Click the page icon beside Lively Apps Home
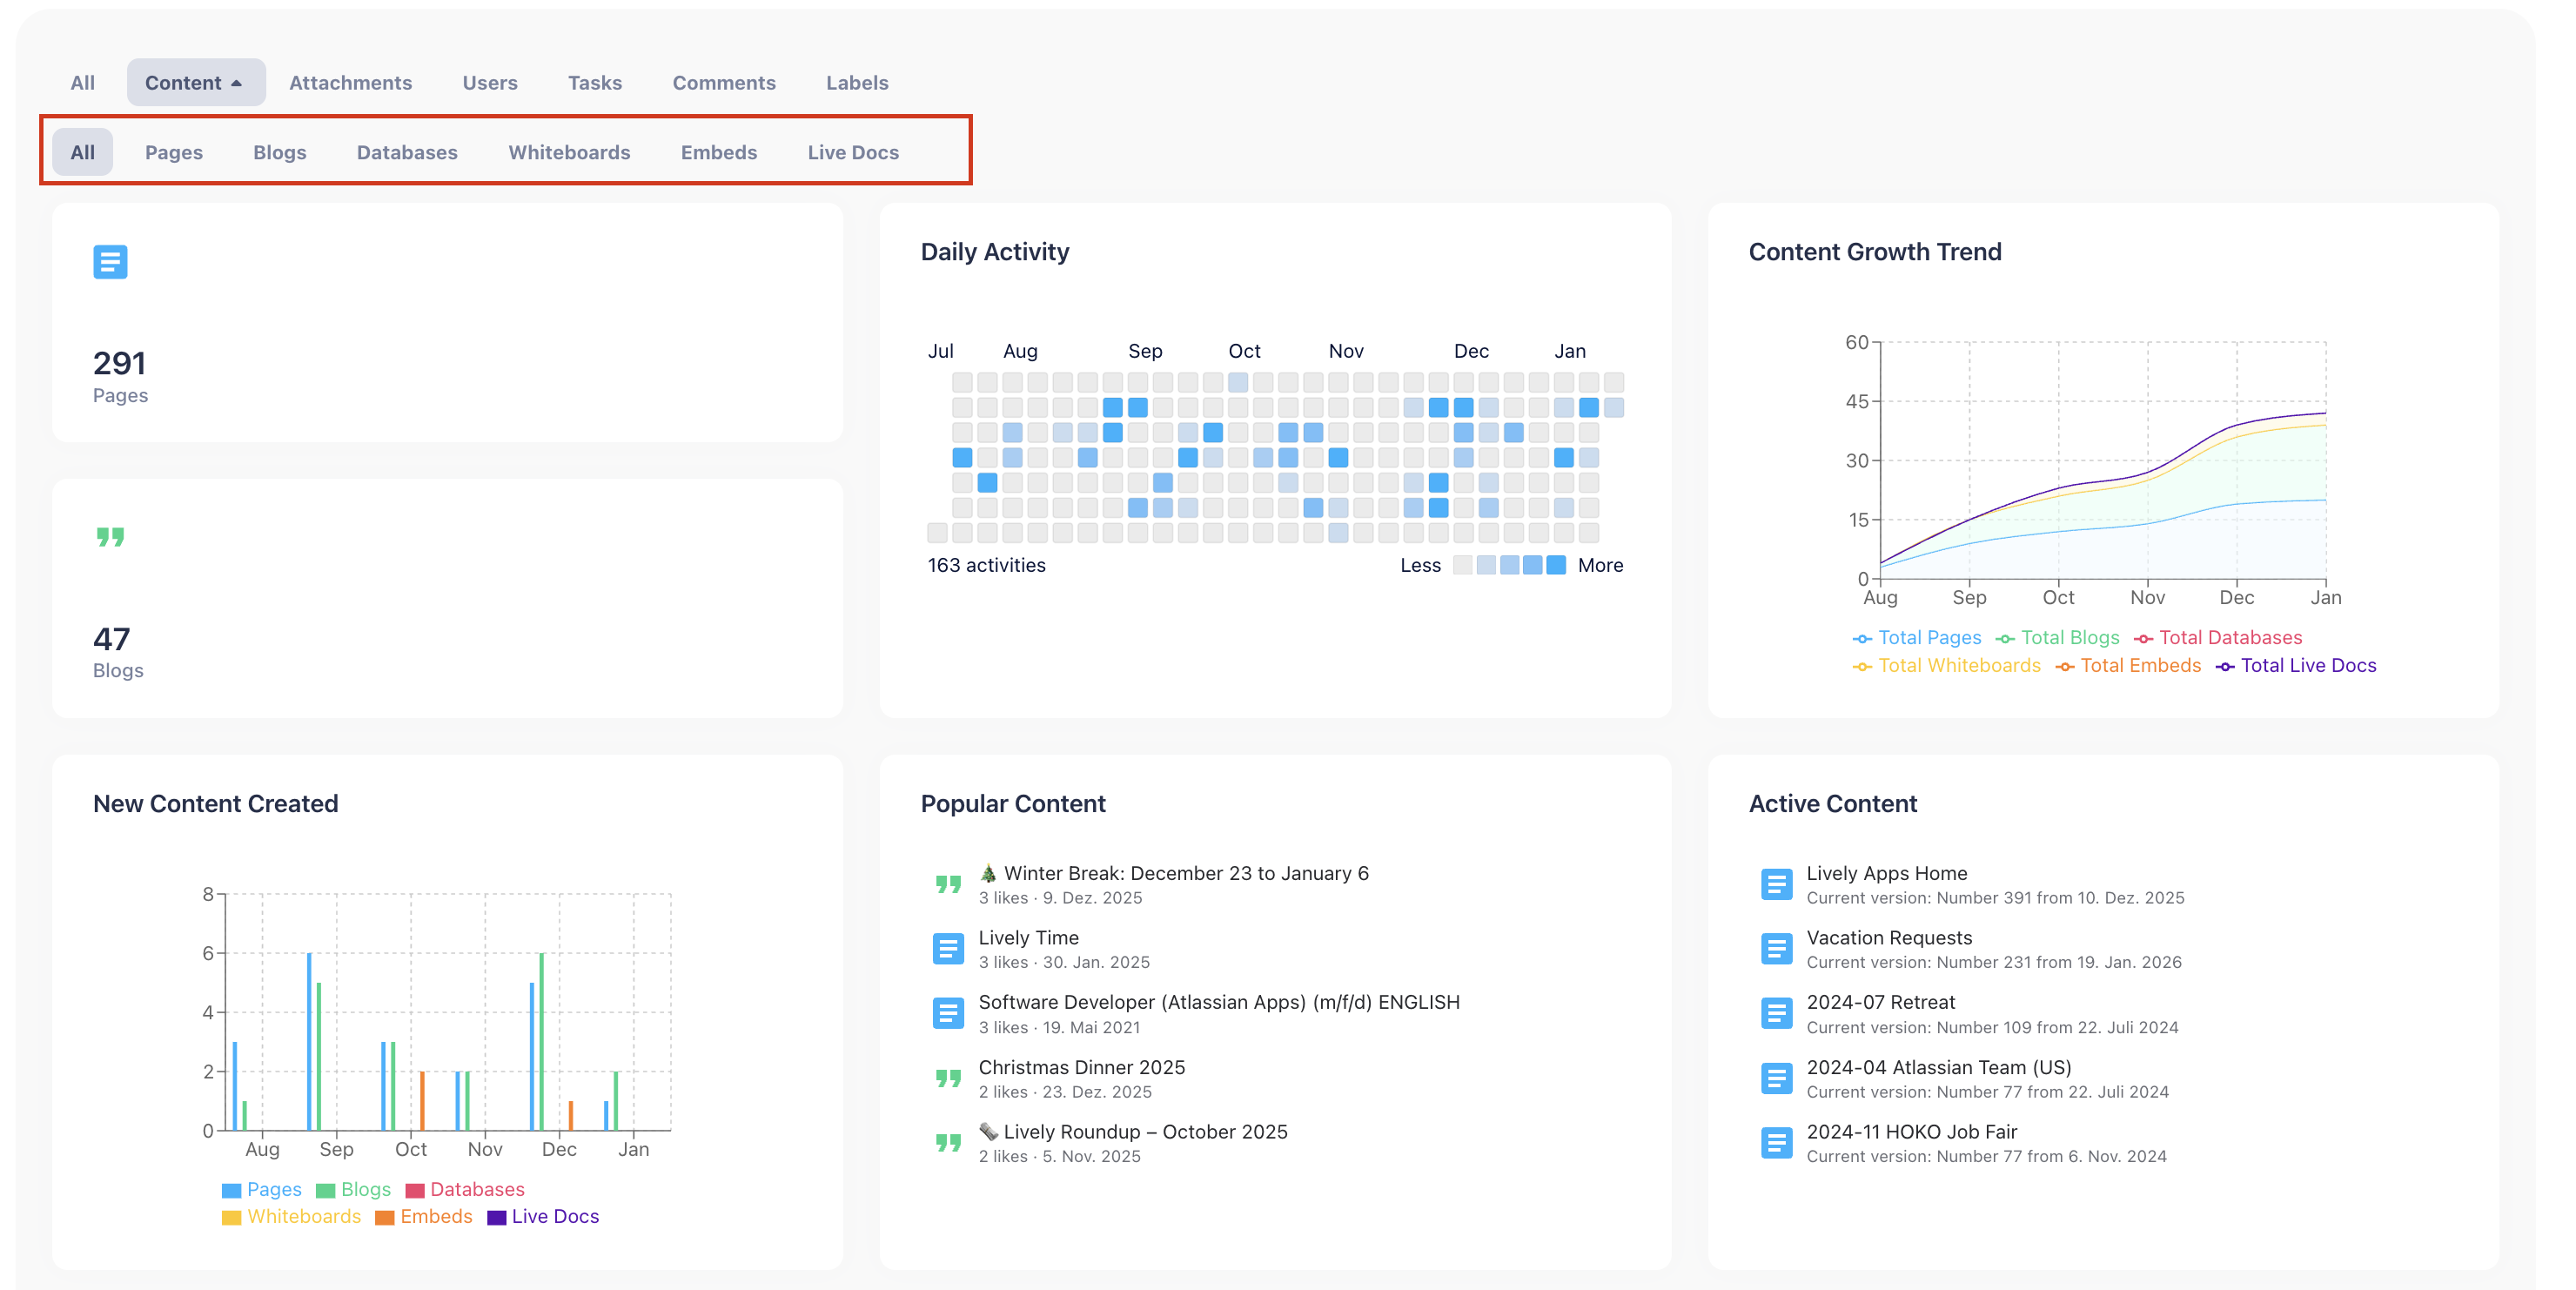2576x1290 pixels. pos(1775,884)
